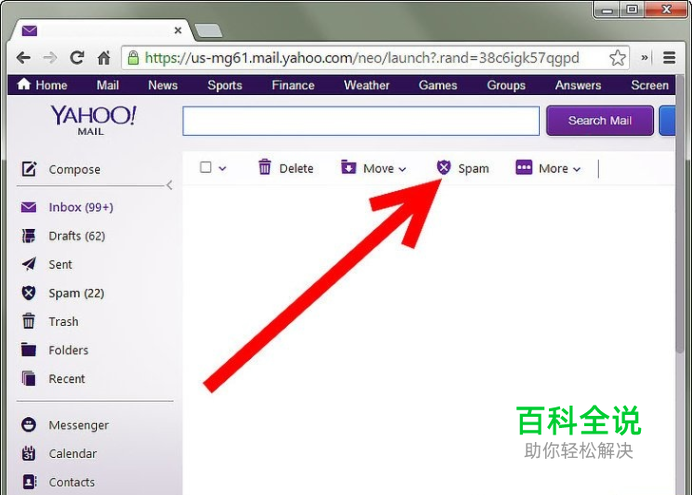Click the Drafts icon in sidebar
692x495 pixels.
(29, 236)
